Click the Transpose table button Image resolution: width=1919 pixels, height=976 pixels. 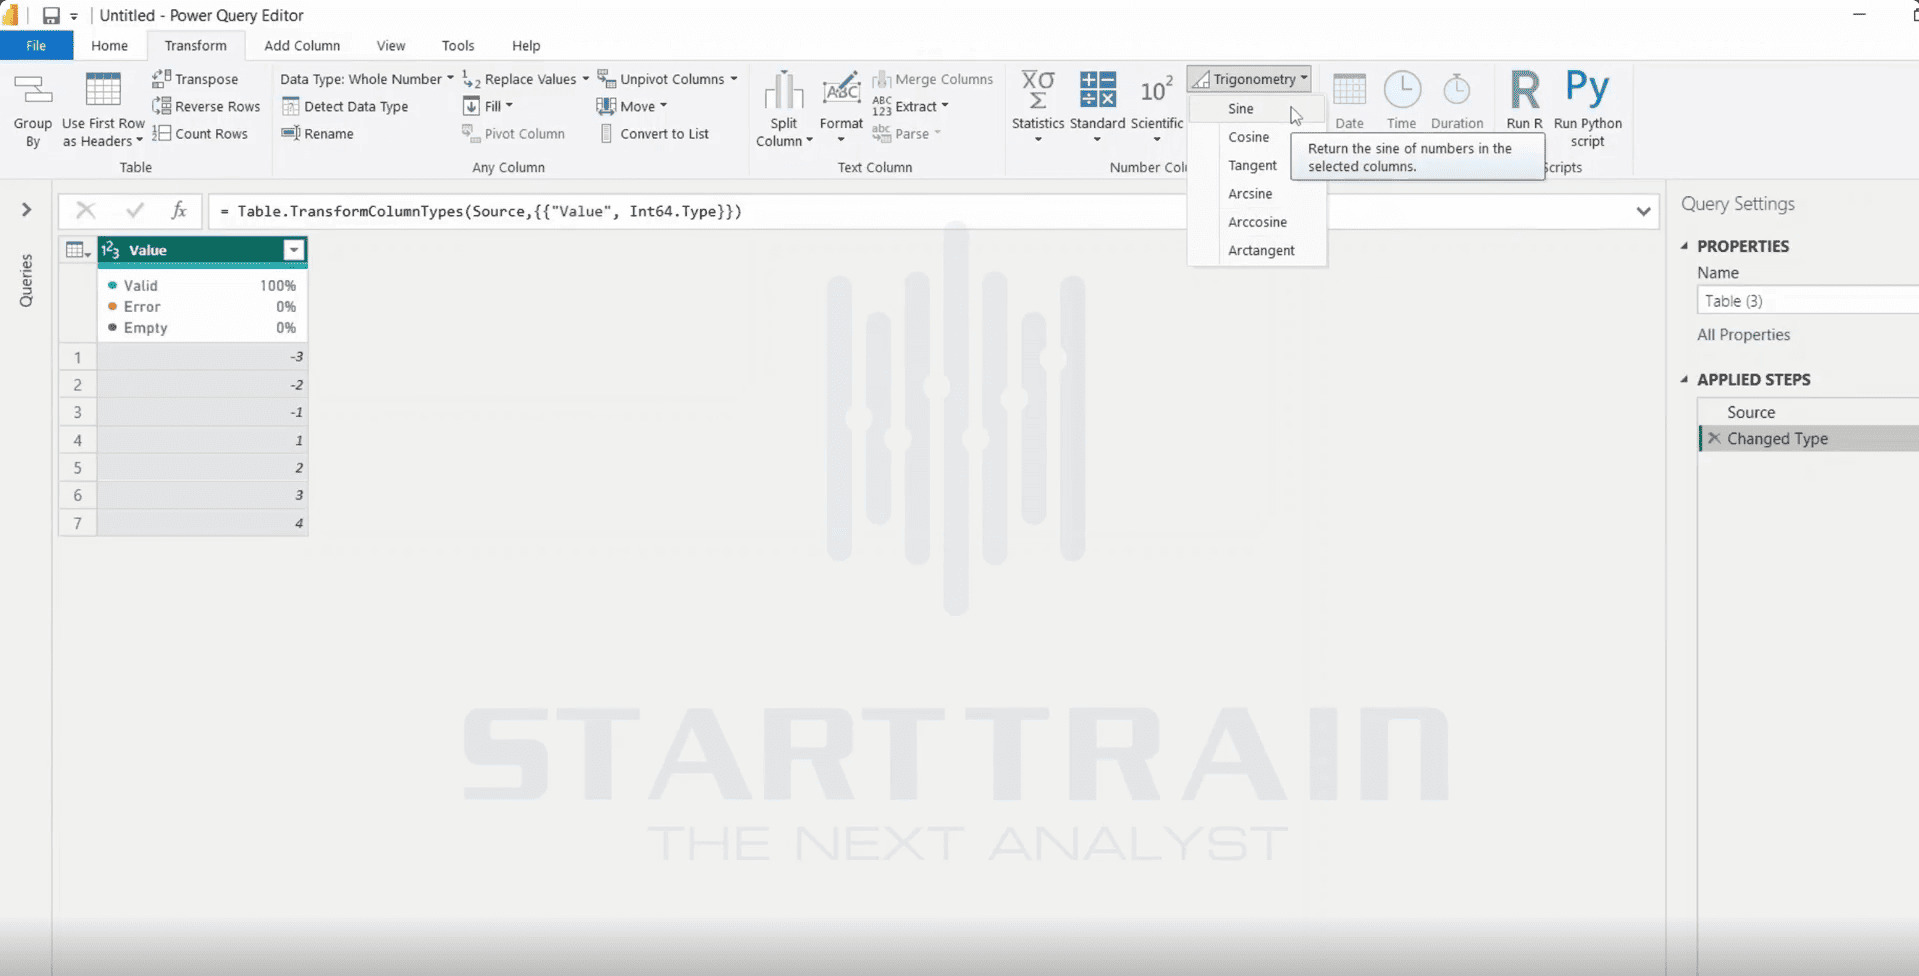coord(195,79)
